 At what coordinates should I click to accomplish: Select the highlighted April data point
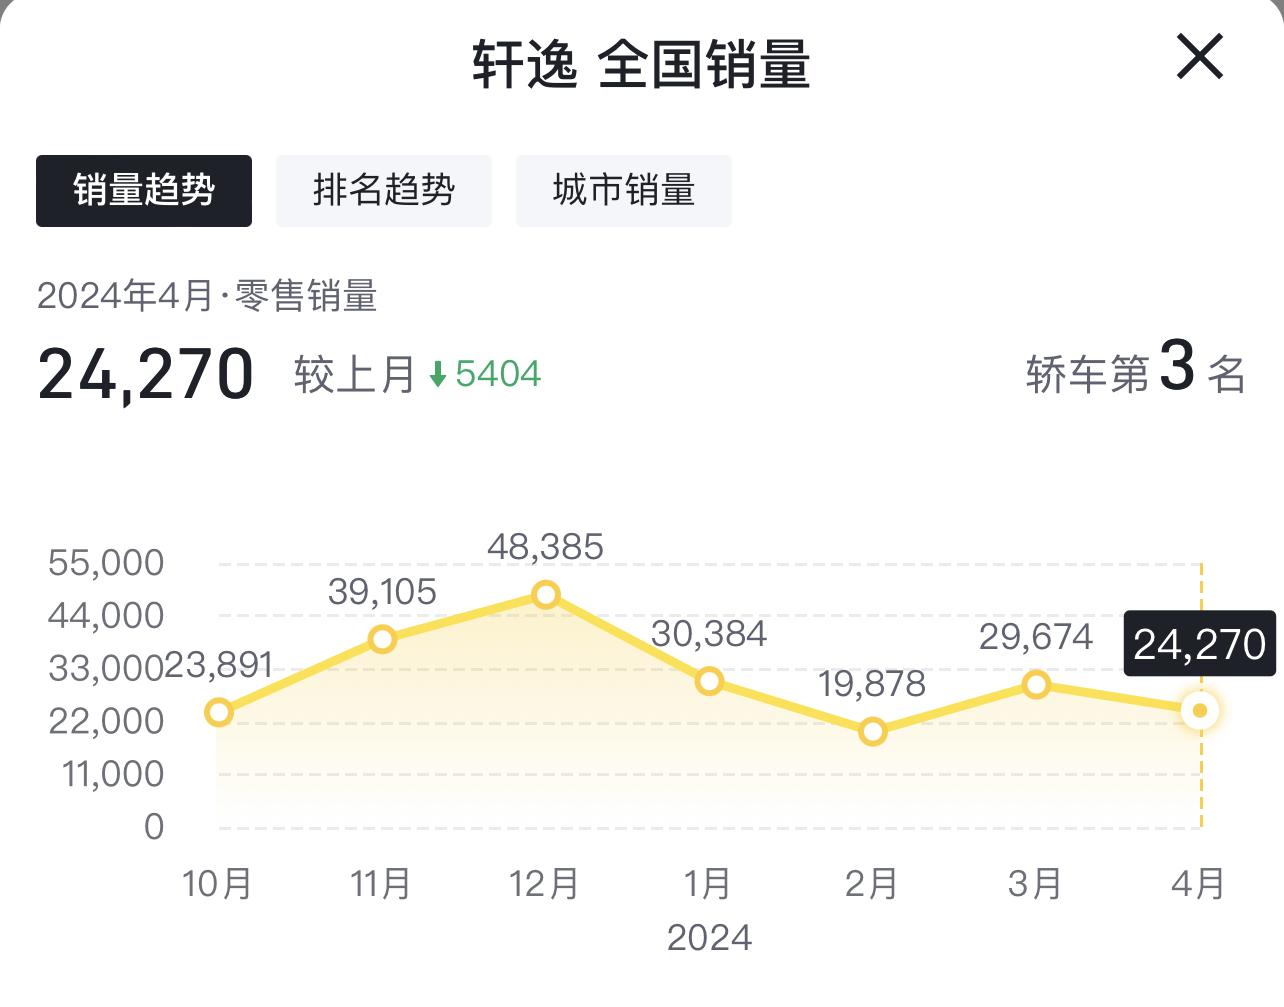point(1200,710)
